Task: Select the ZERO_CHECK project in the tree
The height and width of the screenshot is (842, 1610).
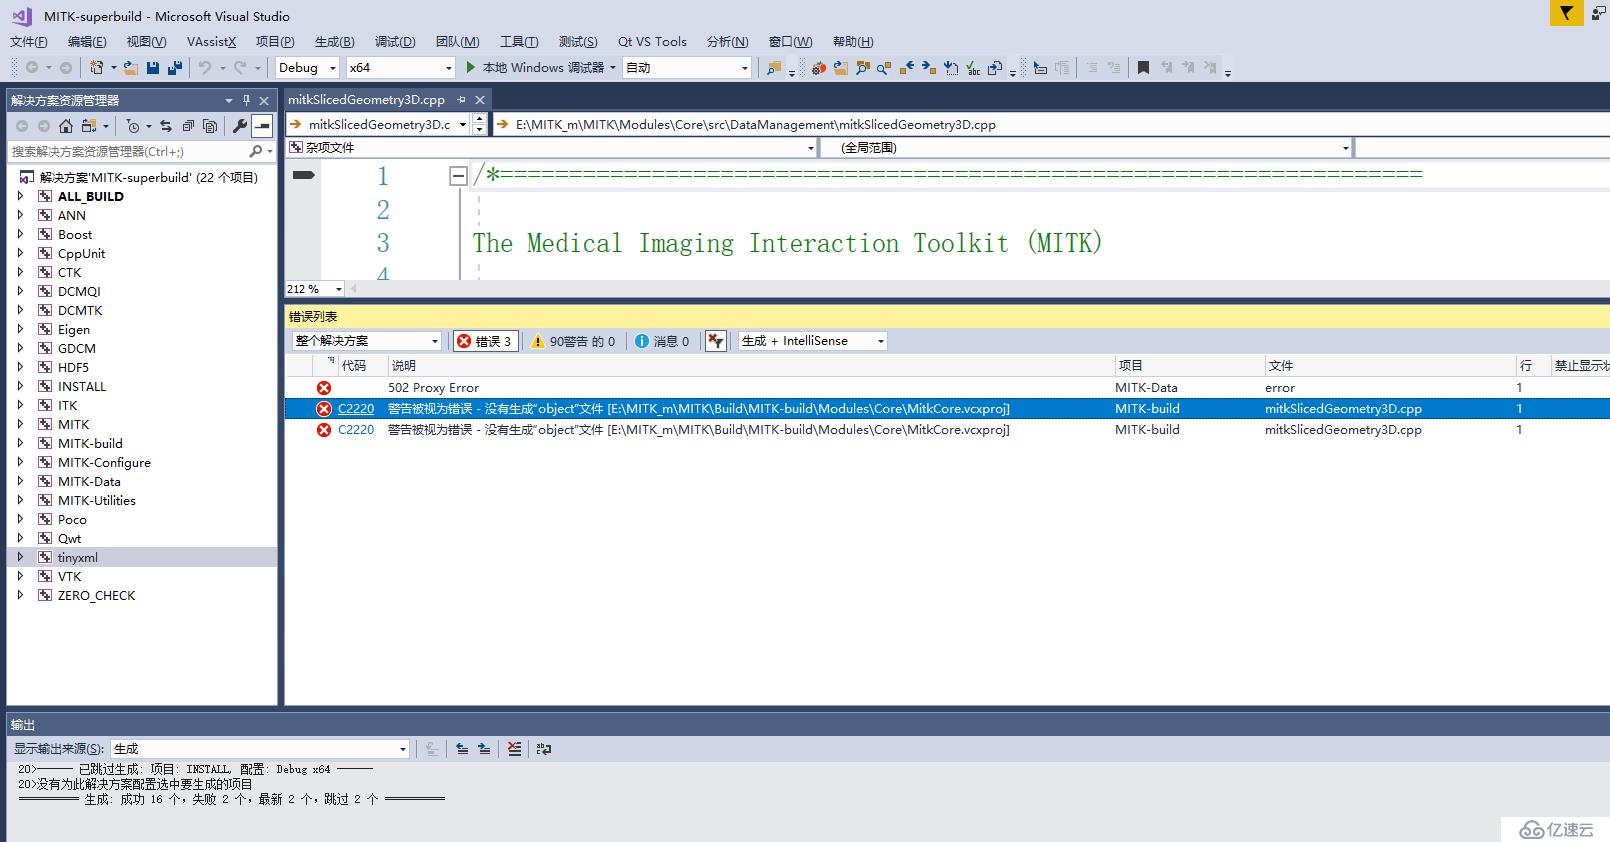Action: coord(96,595)
